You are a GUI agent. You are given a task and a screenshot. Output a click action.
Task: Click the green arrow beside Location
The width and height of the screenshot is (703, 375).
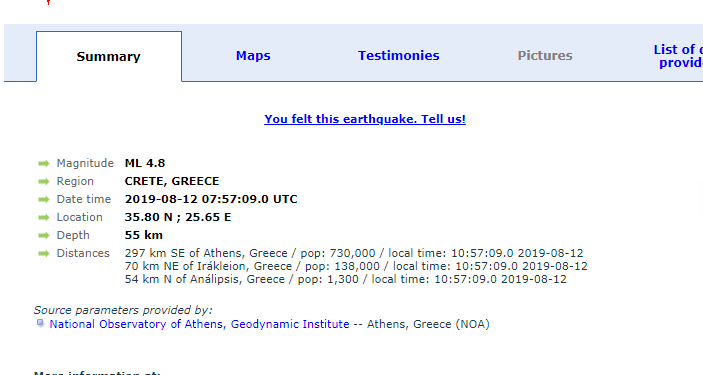[x=43, y=218]
